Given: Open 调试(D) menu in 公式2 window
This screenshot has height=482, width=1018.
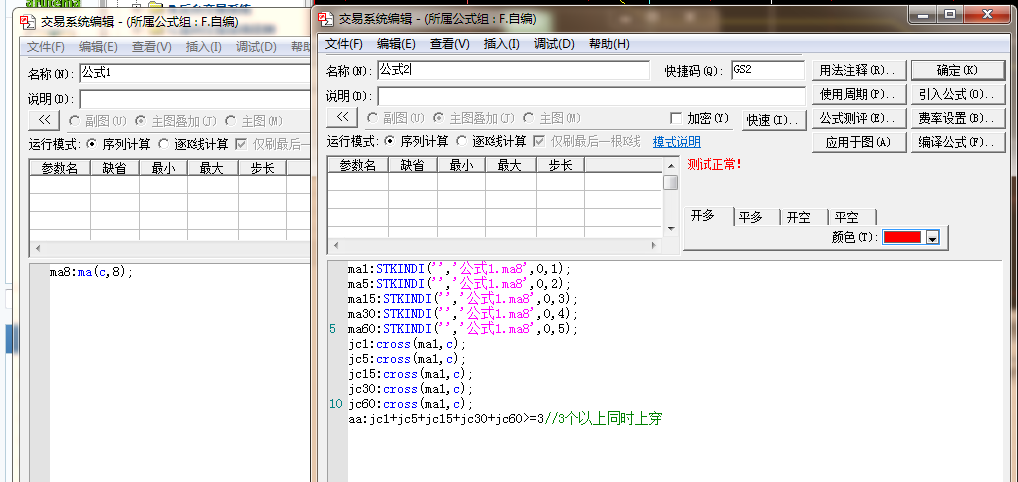Looking at the screenshot, I should (554, 44).
